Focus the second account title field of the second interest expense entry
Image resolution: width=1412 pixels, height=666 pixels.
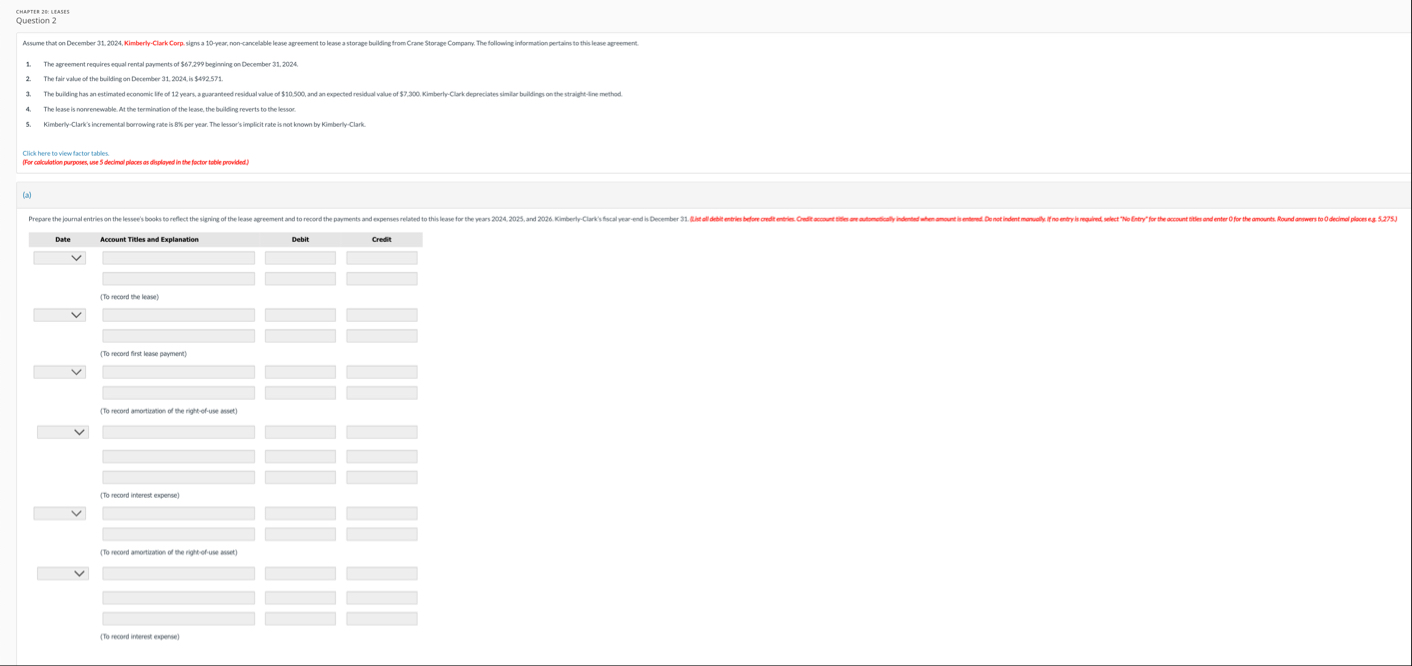[178, 597]
